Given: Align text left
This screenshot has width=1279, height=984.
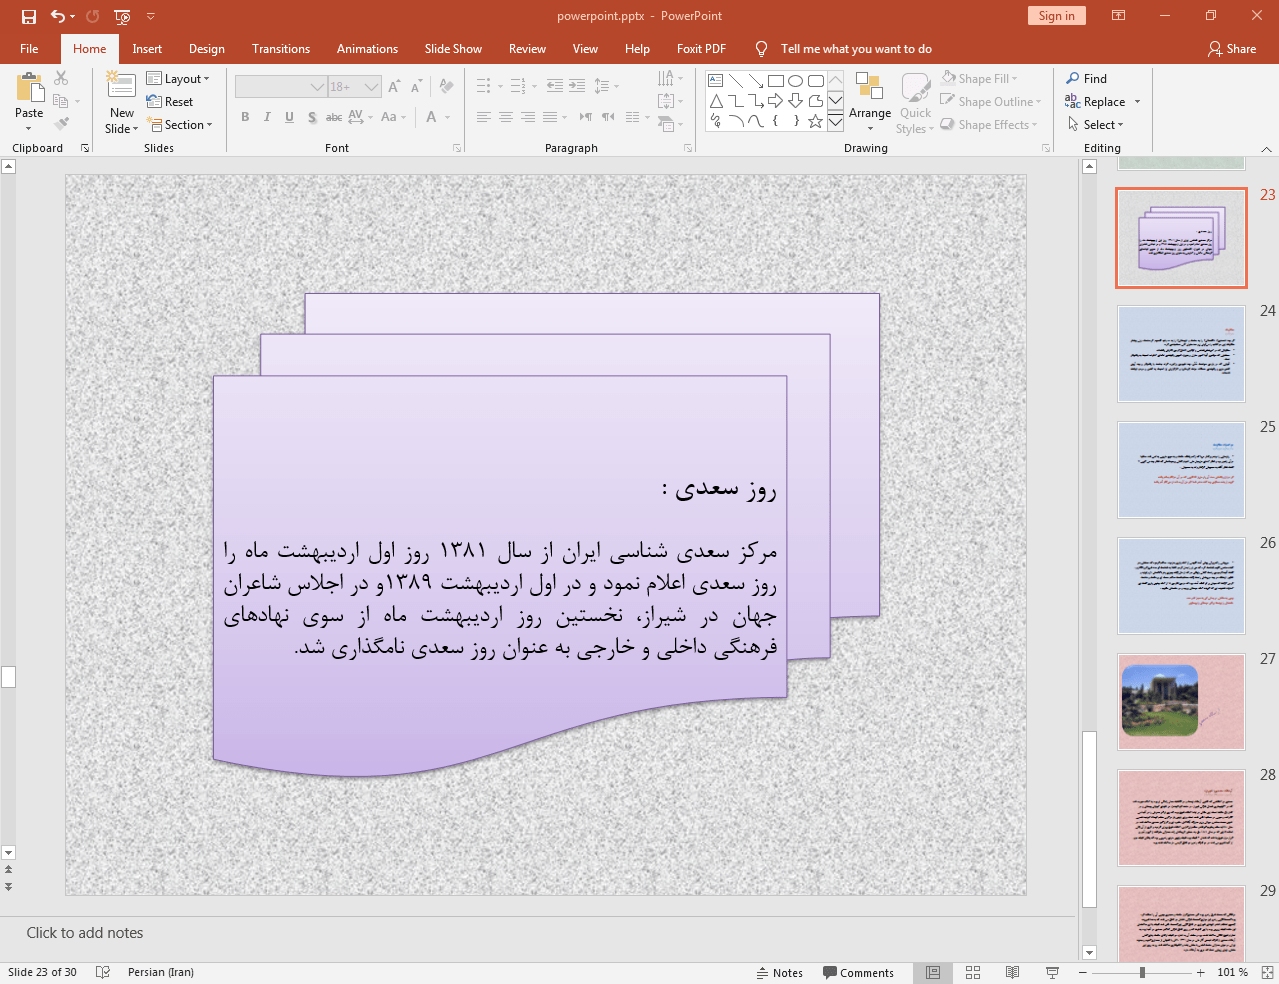Looking at the screenshot, I should [483, 117].
